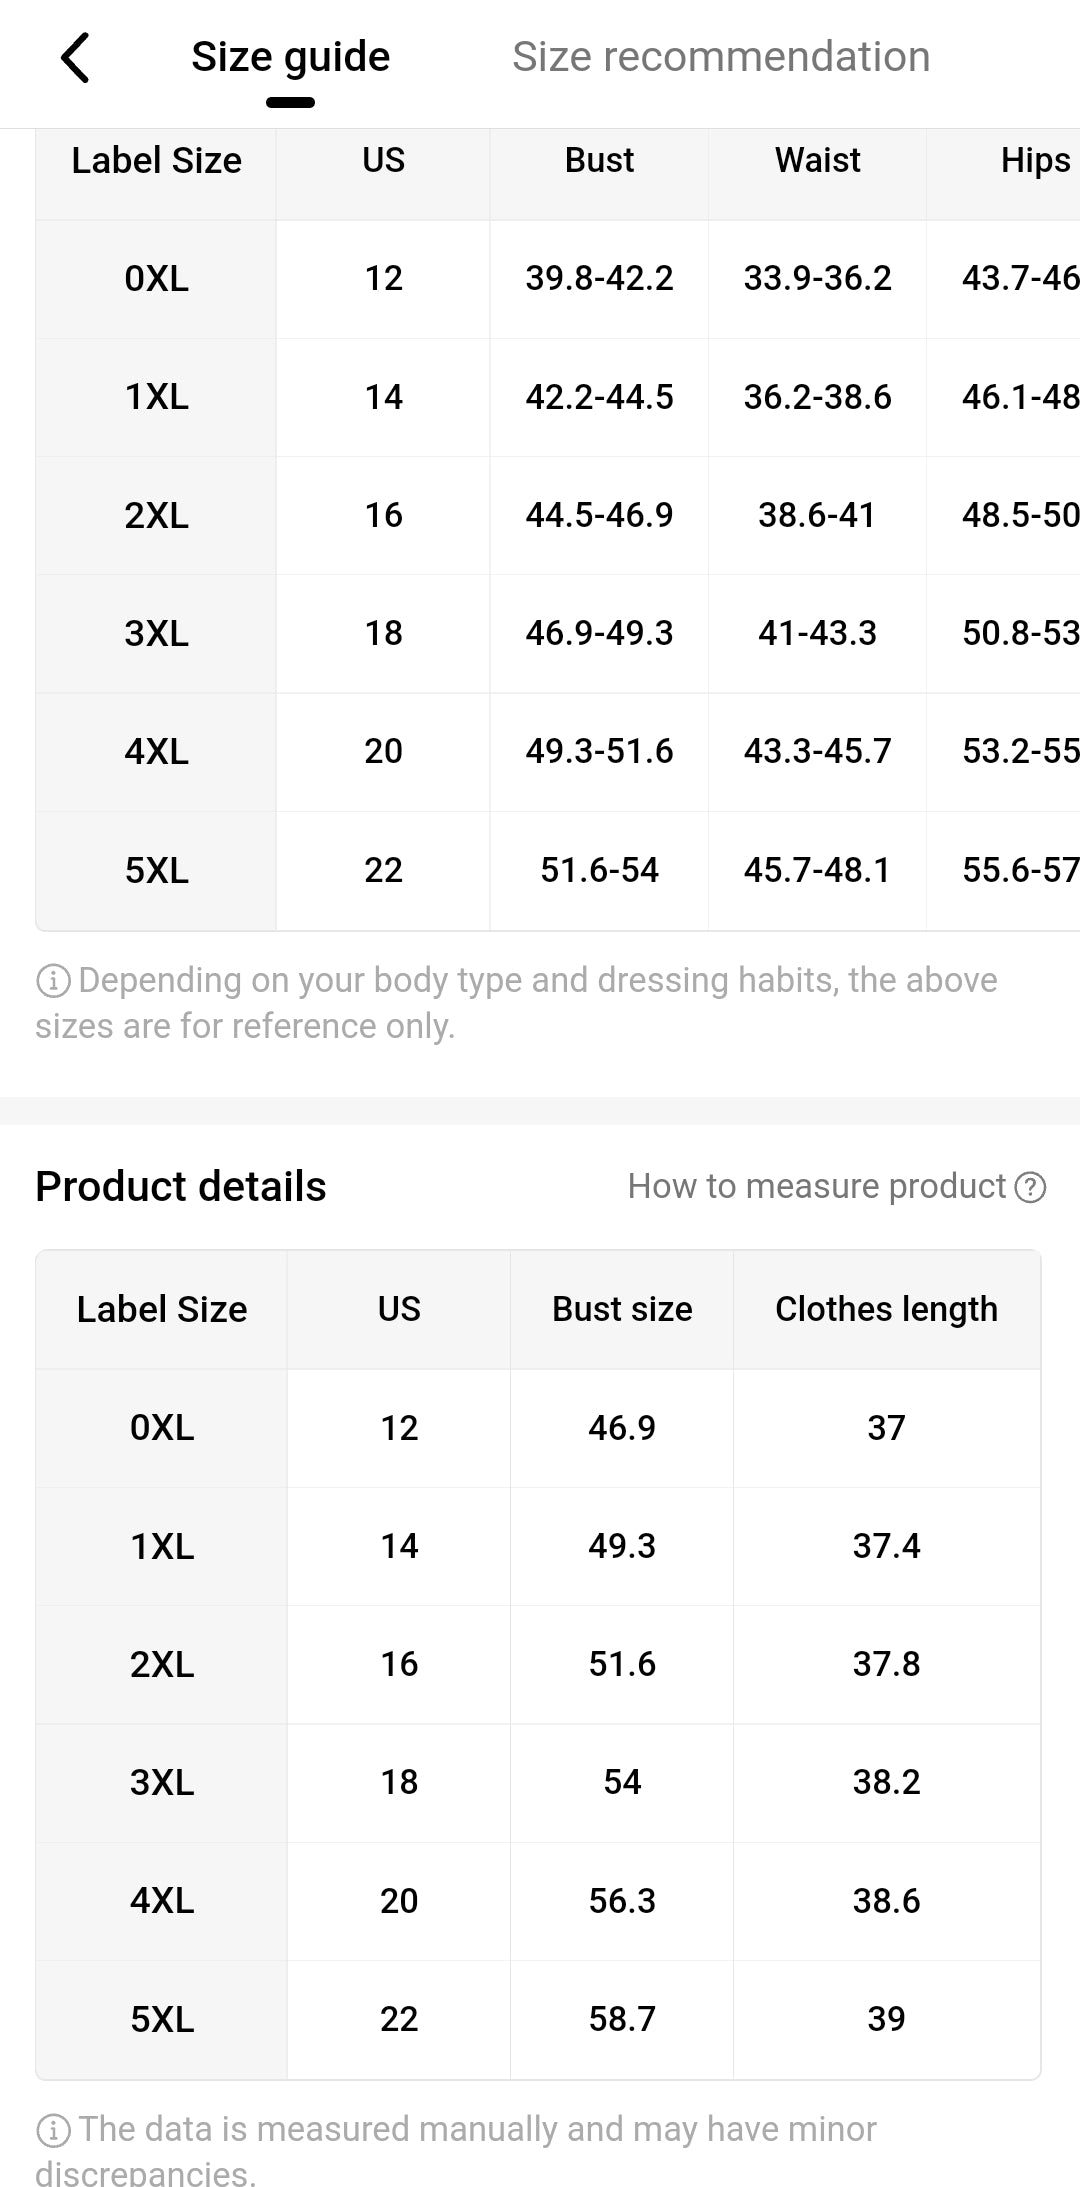
Task: Click the Bust size column header
Action: pos(622,1309)
